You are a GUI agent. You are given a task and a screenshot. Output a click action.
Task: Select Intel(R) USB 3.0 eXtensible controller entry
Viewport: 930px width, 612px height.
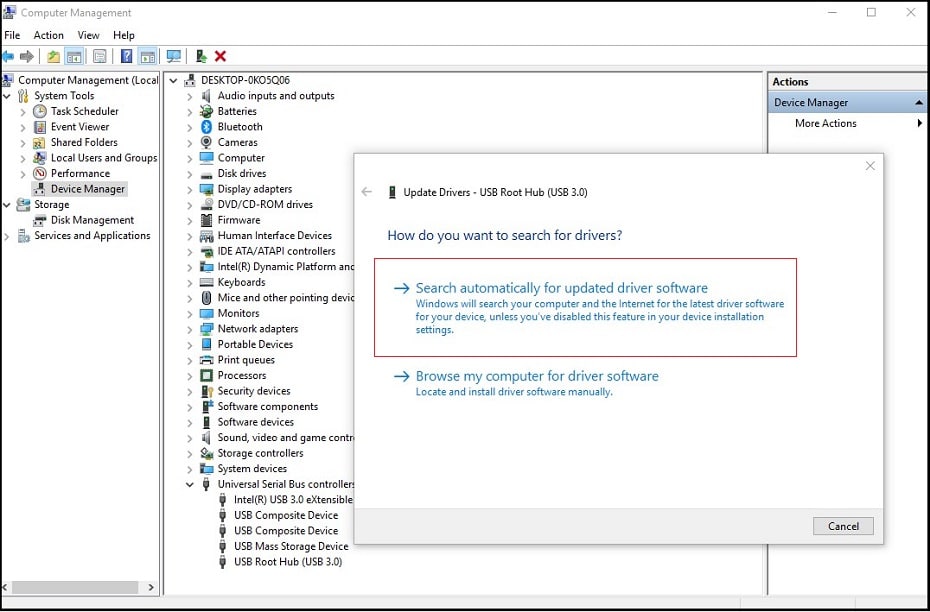click(293, 500)
